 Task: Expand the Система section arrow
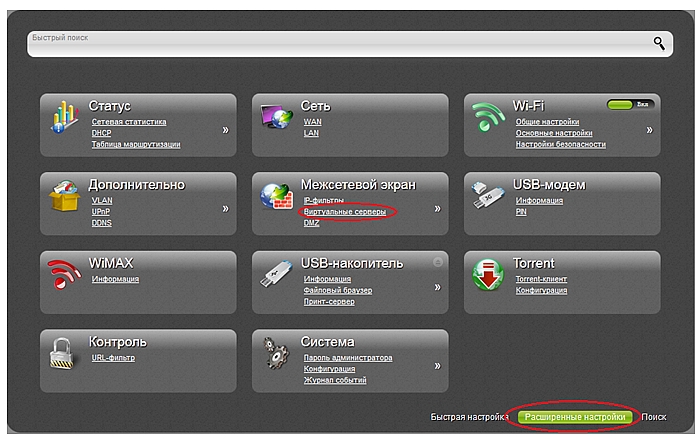tap(437, 366)
